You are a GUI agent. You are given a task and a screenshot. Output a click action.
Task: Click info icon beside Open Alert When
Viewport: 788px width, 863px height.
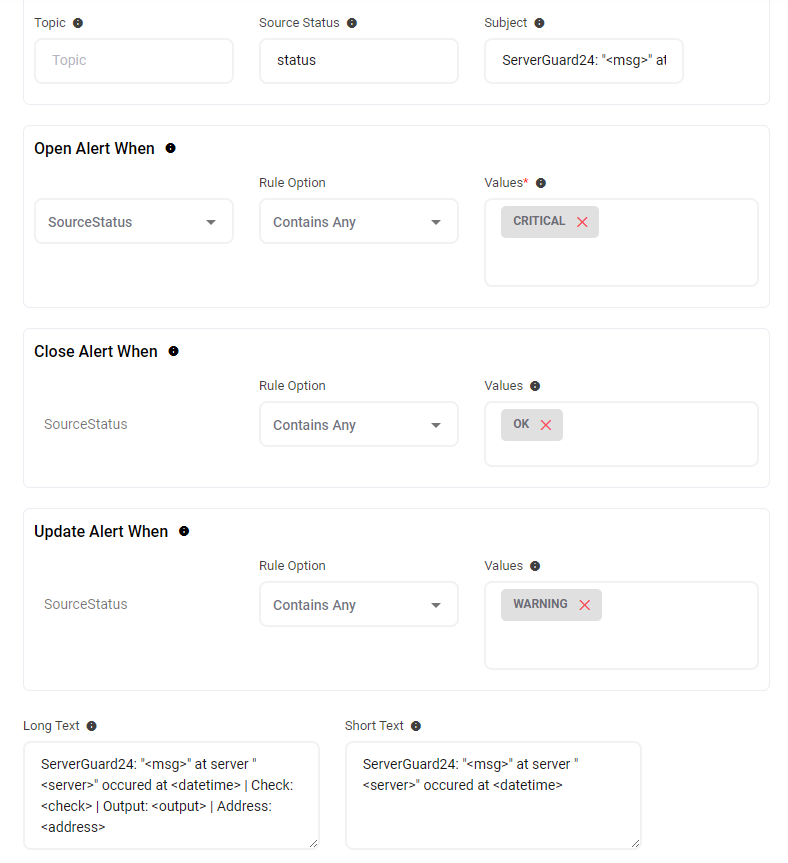(170, 148)
